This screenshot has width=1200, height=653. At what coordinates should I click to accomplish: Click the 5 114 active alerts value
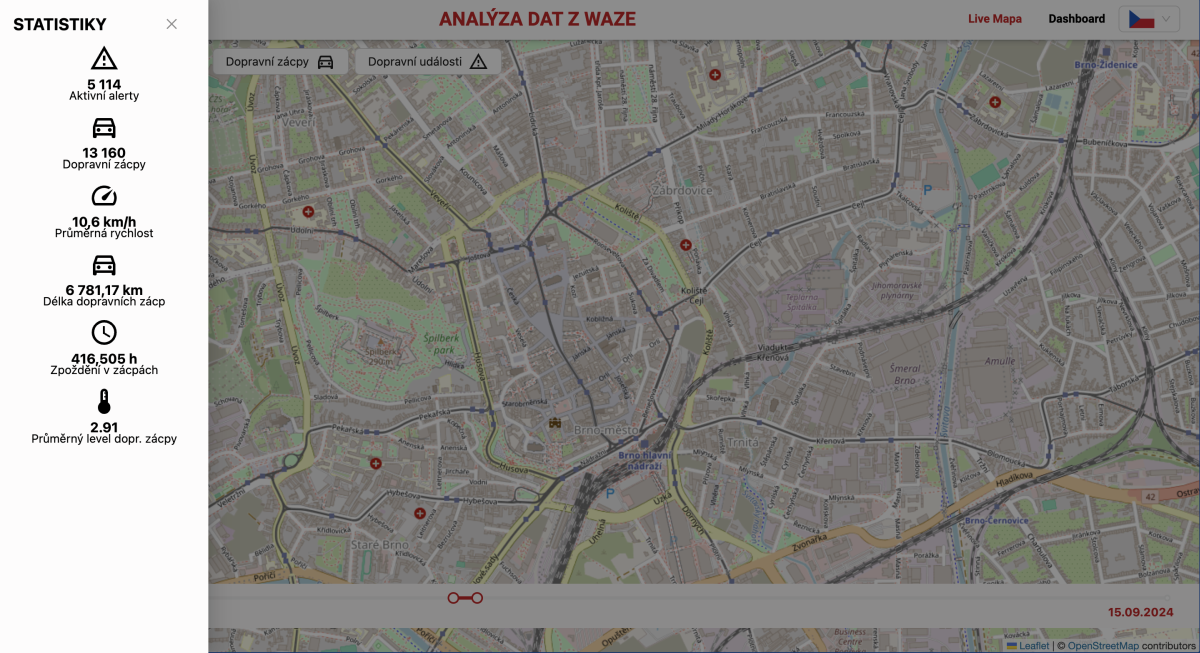point(104,84)
